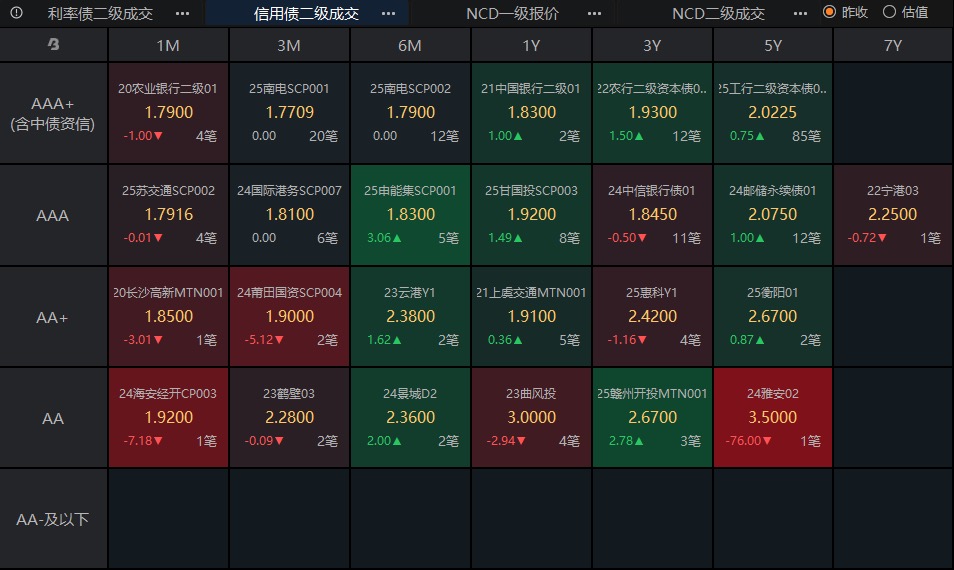Click the 3M column header
Screen dimensions: 954x570
pos(289,46)
